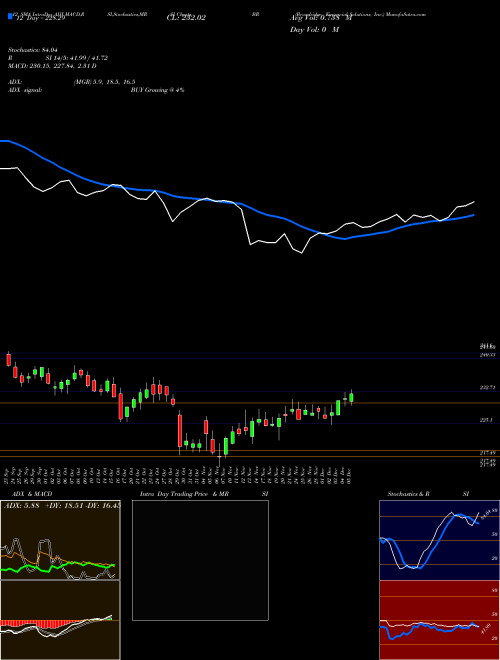Open the ADX indicator chart panel
Screen dimensions: 500x660
point(60,540)
